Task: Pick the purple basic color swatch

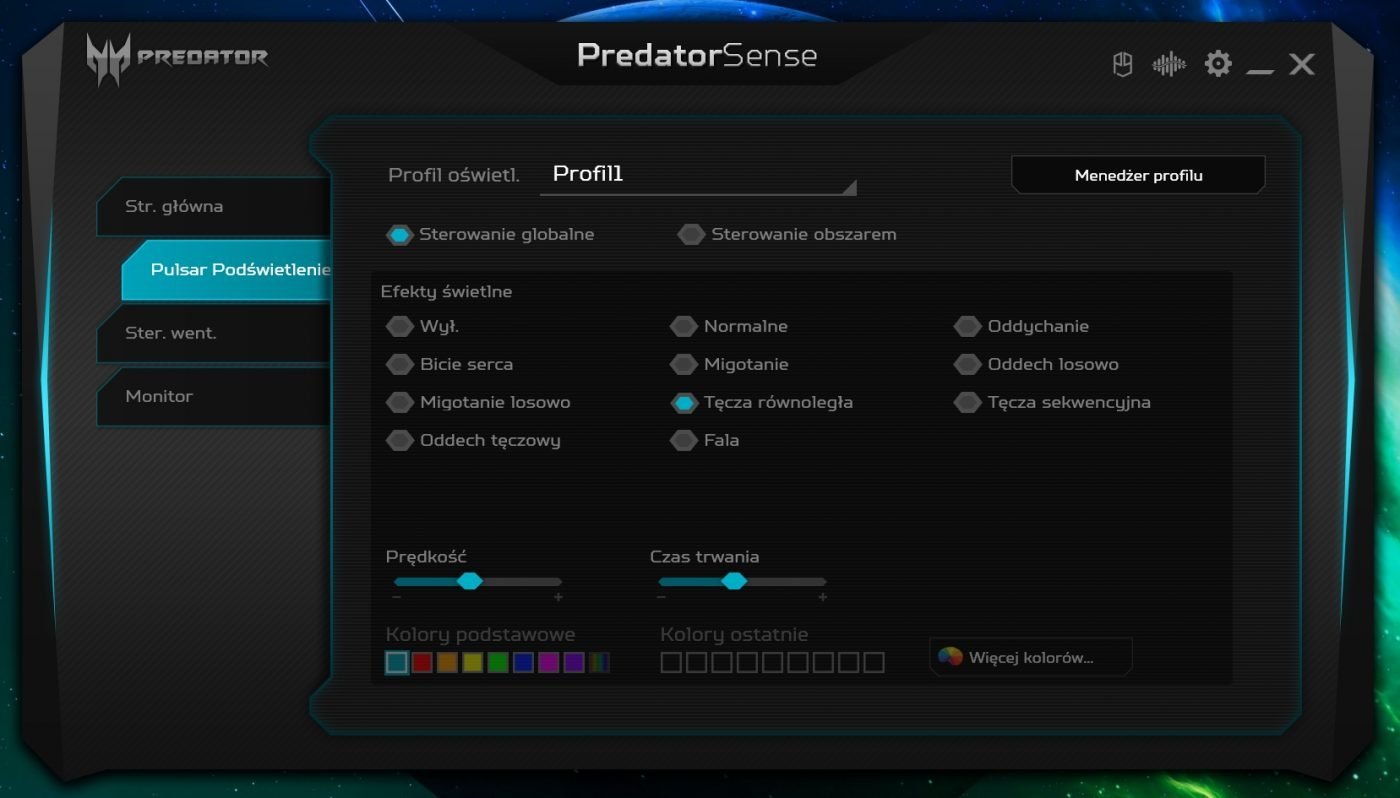Action: (574, 663)
